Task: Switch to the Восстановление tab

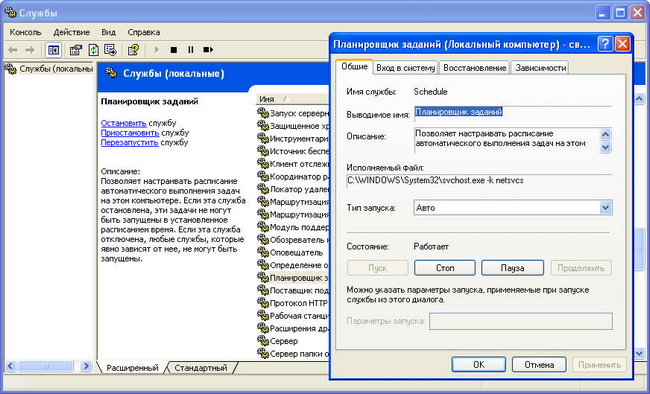Action: click(475, 68)
